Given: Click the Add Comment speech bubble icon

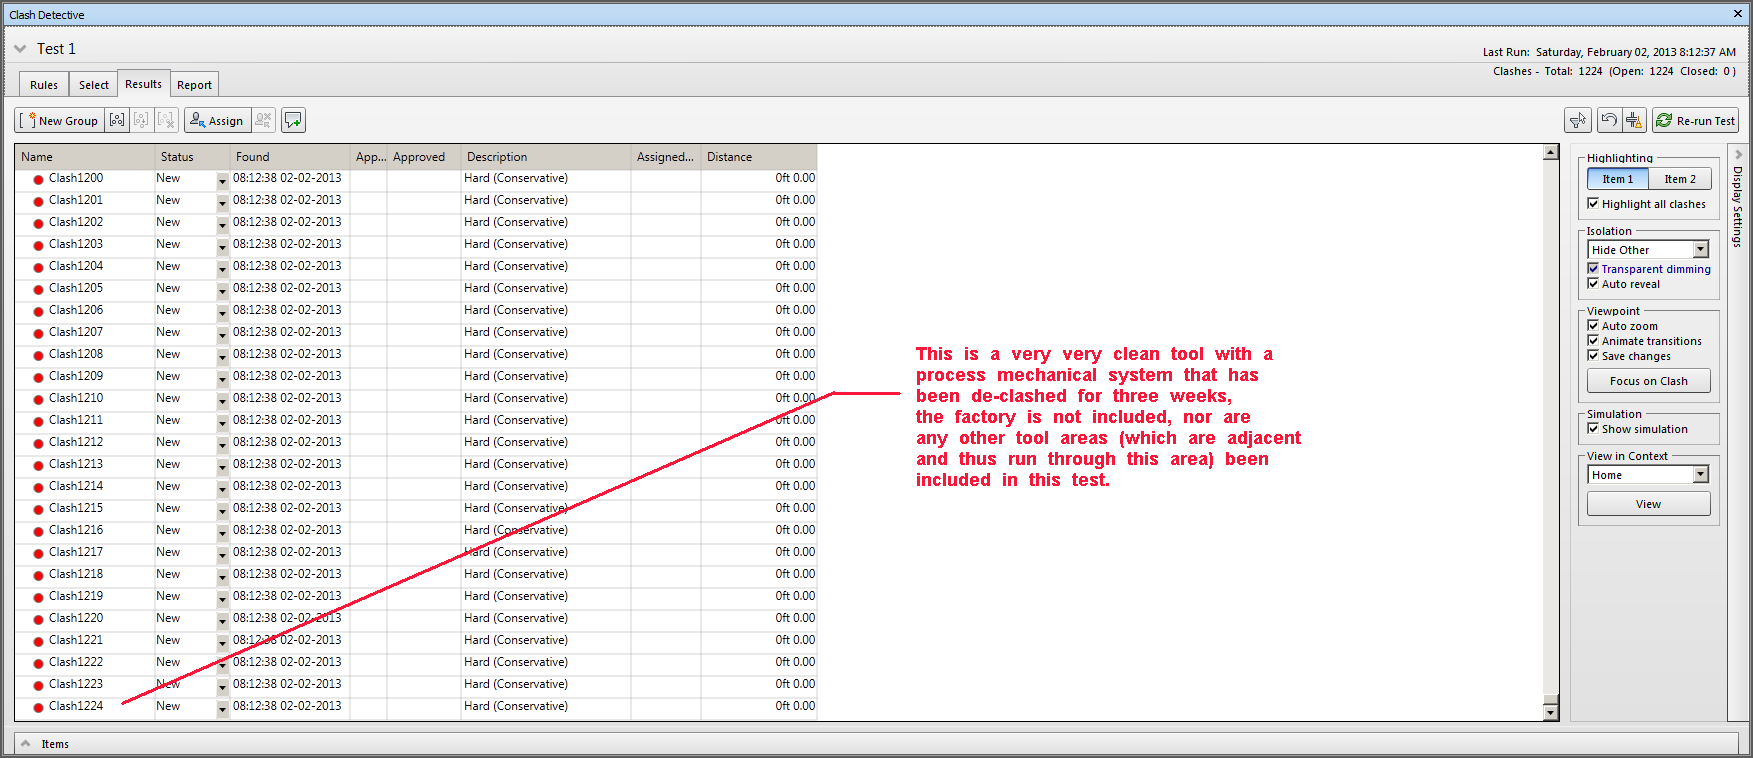Looking at the screenshot, I should (293, 120).
